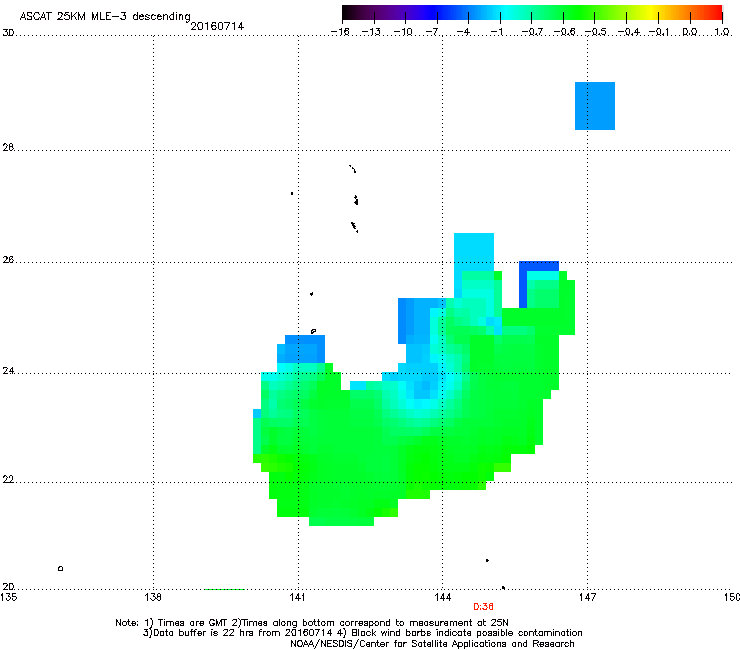740x650 pixels.
Task: Click the small island outline near 136E 20.3N
Action: point(60,568)
